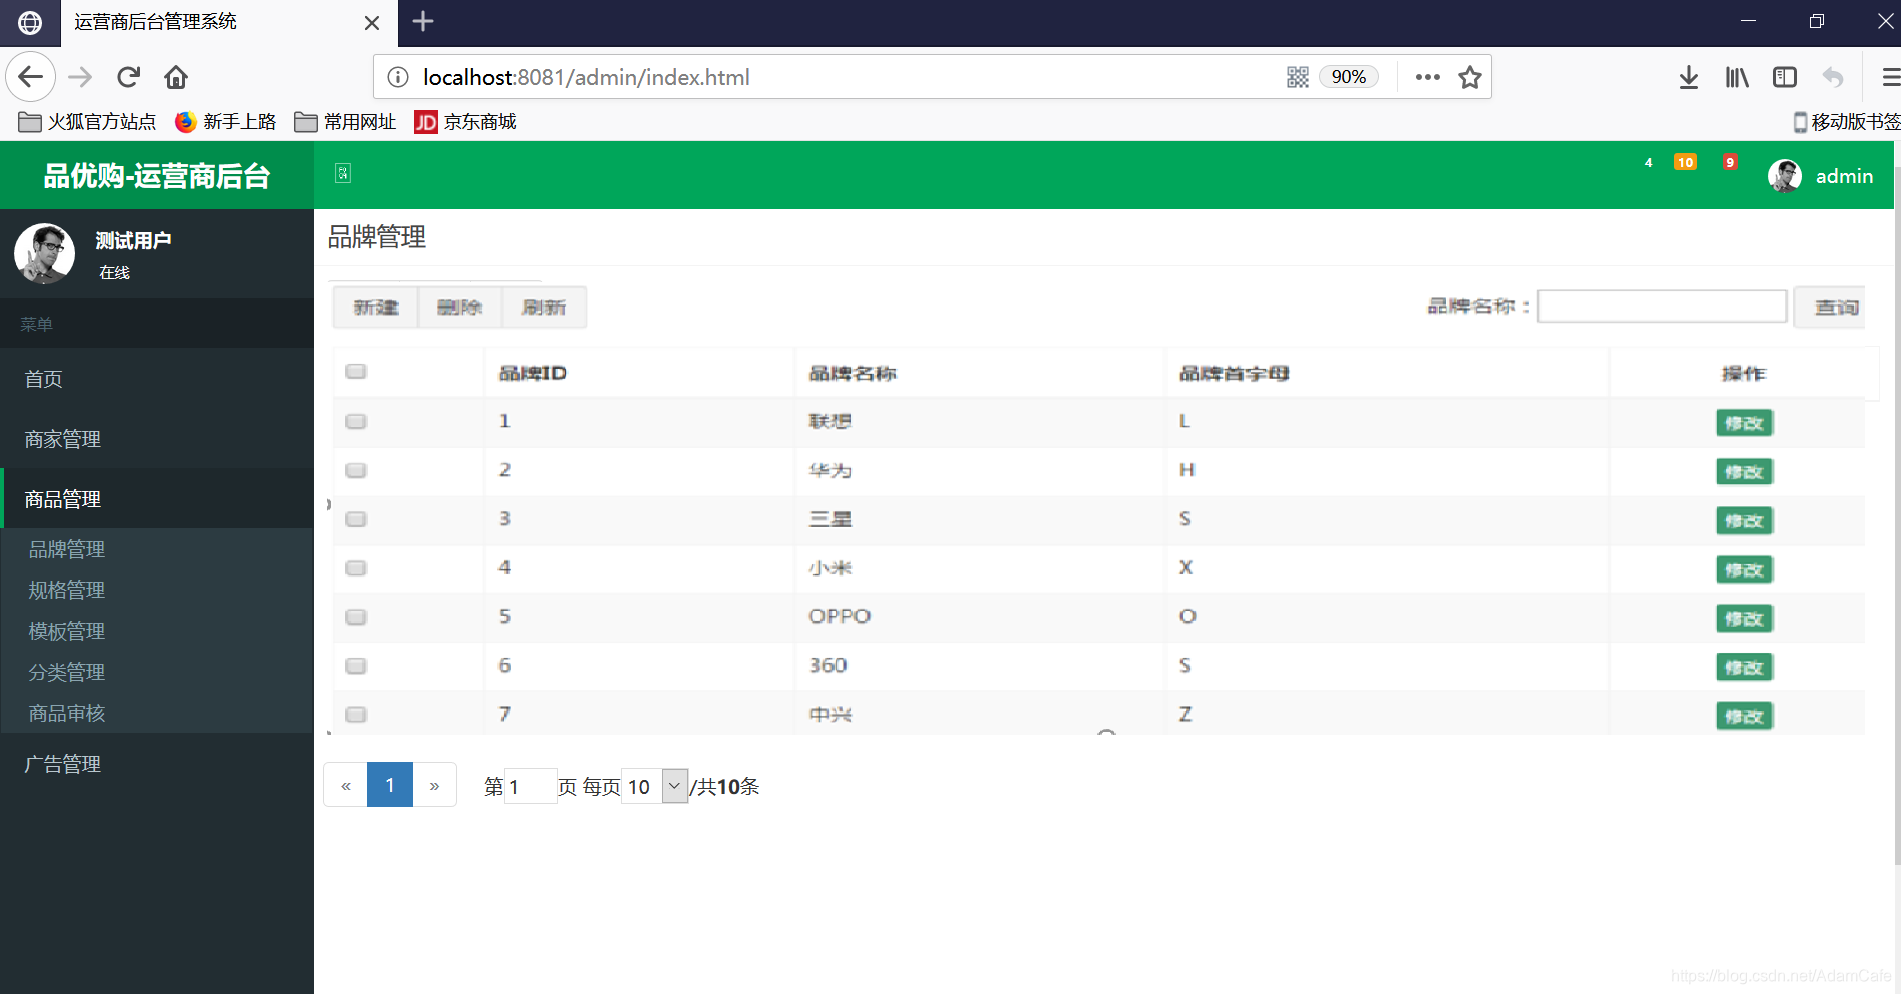The height and width of the screenshot is (994, 1901).
Task: Click the 刷新 button
Action: point(544,307)
